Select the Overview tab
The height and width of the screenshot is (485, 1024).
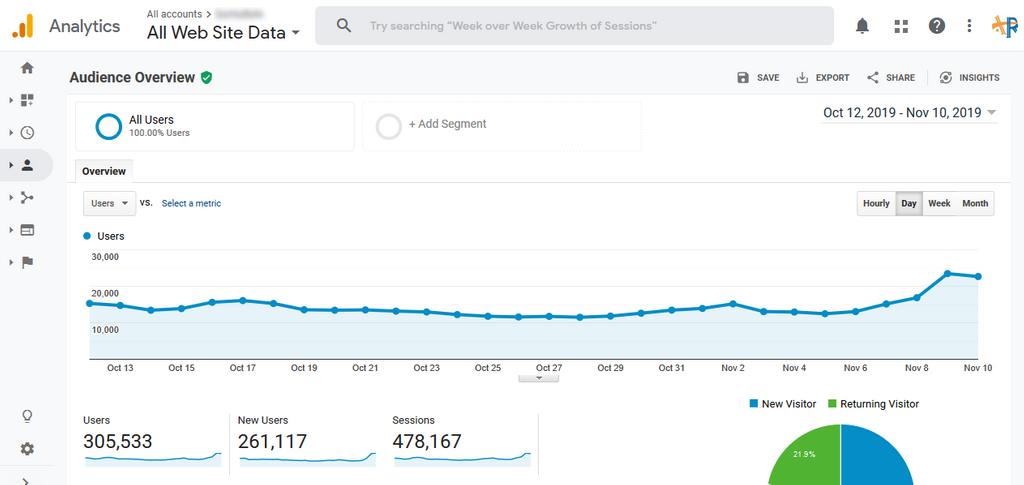104,172
